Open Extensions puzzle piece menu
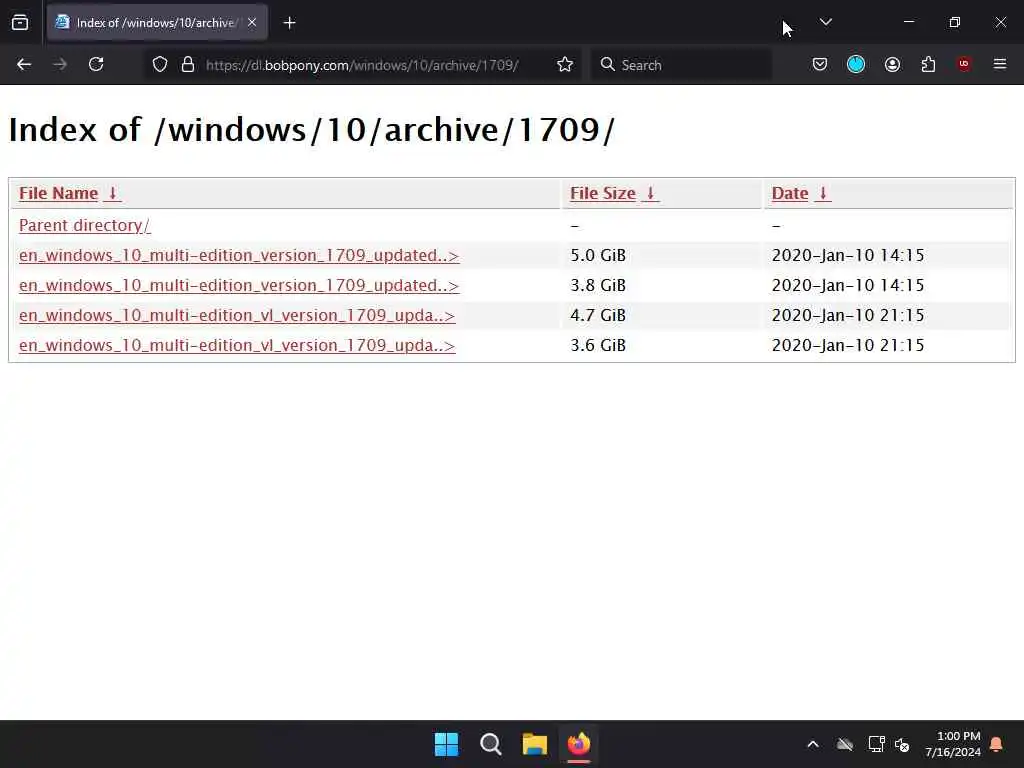The image size is (1024, 768). point(928,64)
